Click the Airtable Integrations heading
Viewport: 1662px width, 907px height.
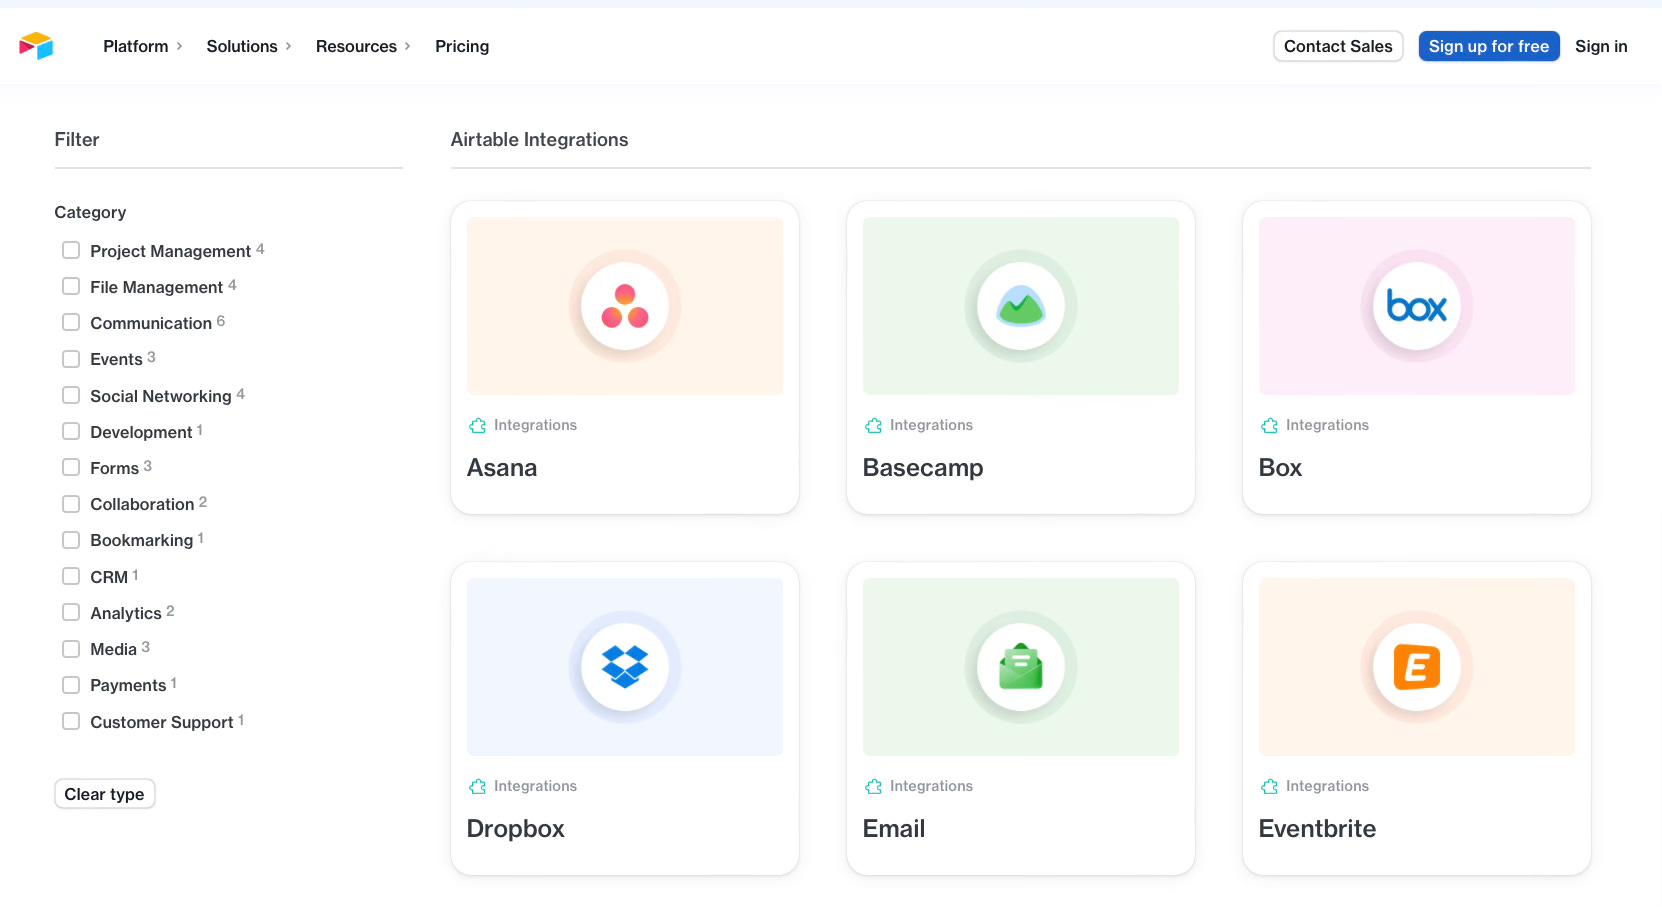click(539, 140)
